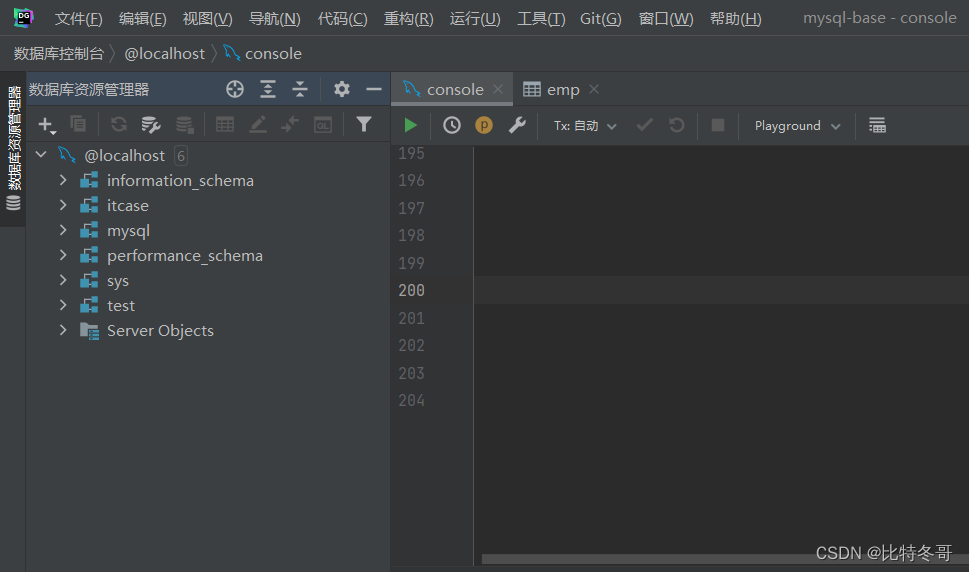The image size is (969, 572).
Task: Select the performance_schema tree item
Action: 185,256
